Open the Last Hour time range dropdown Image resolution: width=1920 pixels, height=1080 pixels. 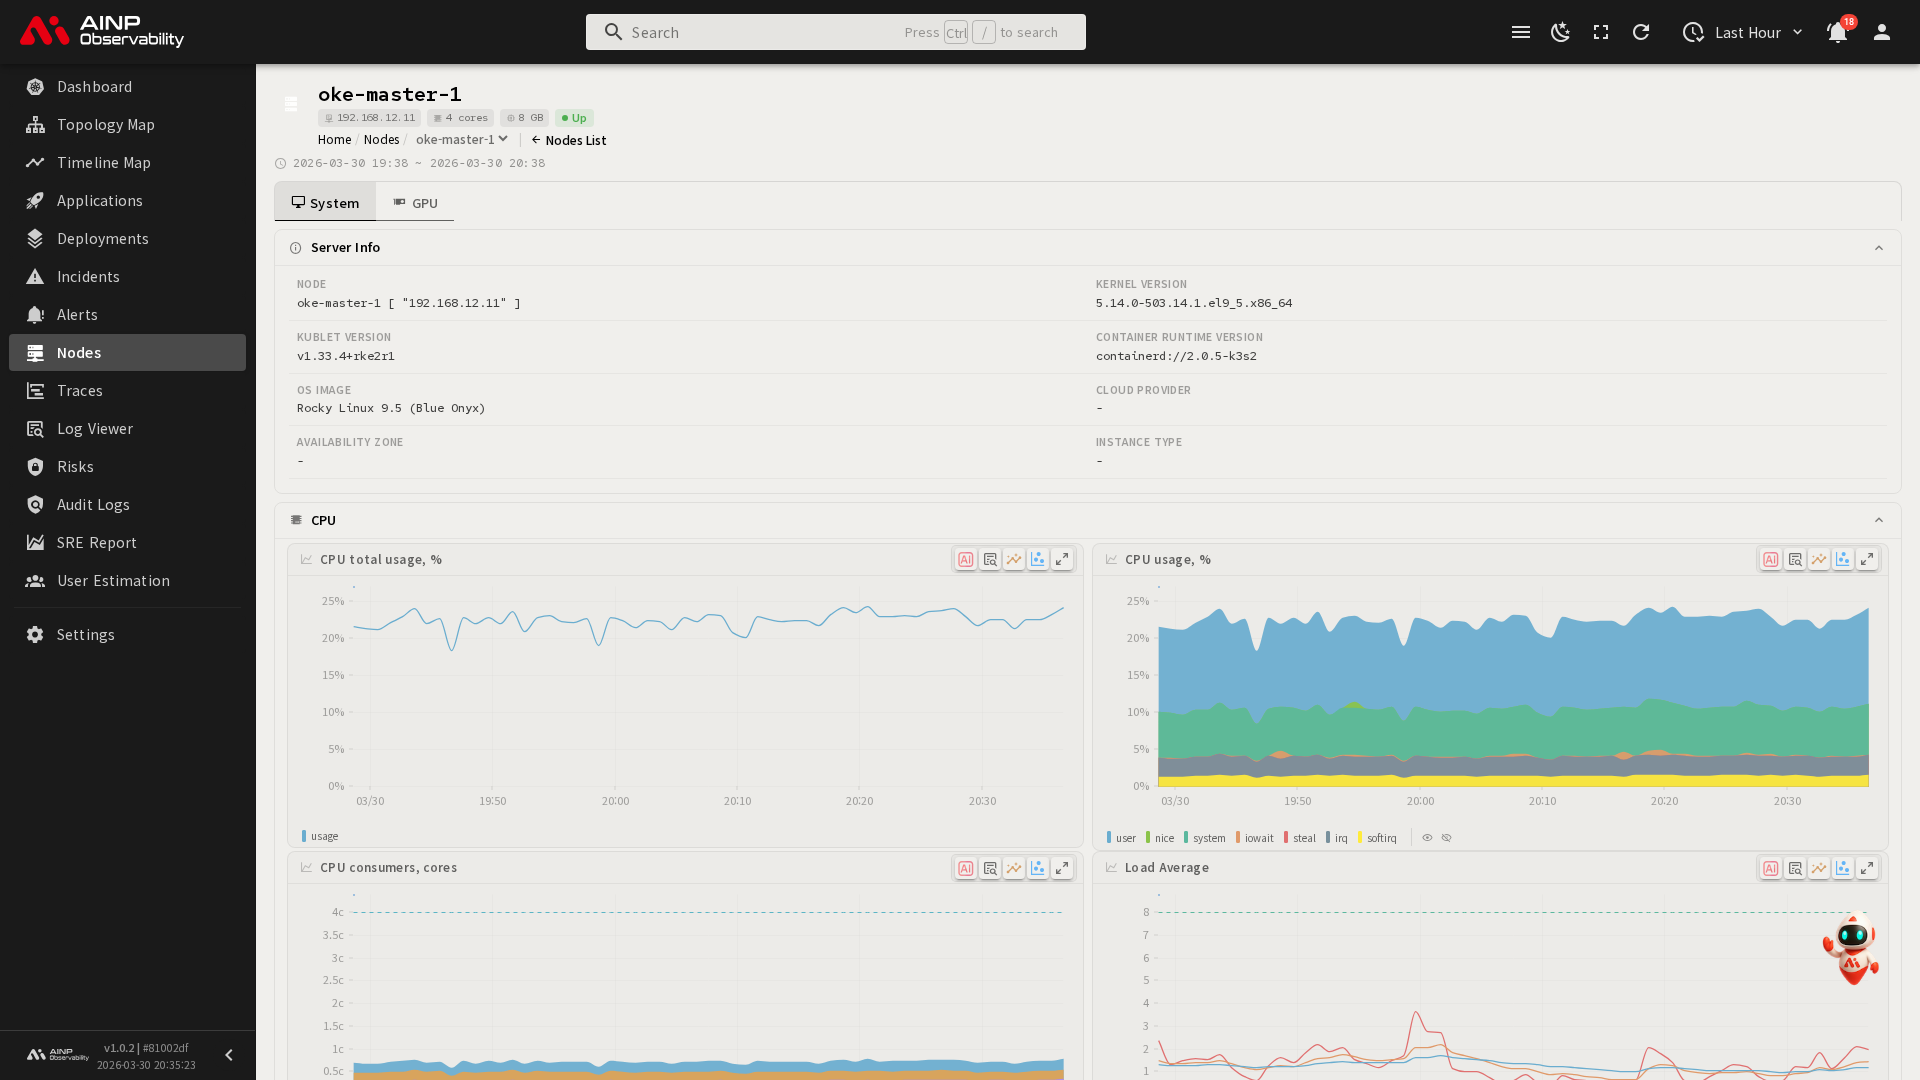coord(1744,32)
